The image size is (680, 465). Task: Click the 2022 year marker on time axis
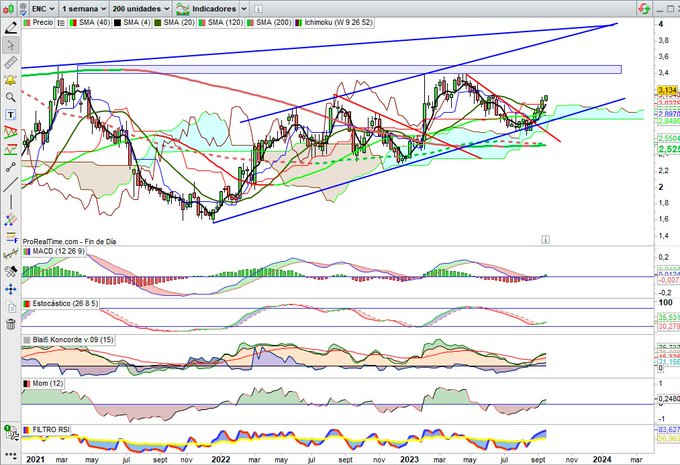pos(220,459)
